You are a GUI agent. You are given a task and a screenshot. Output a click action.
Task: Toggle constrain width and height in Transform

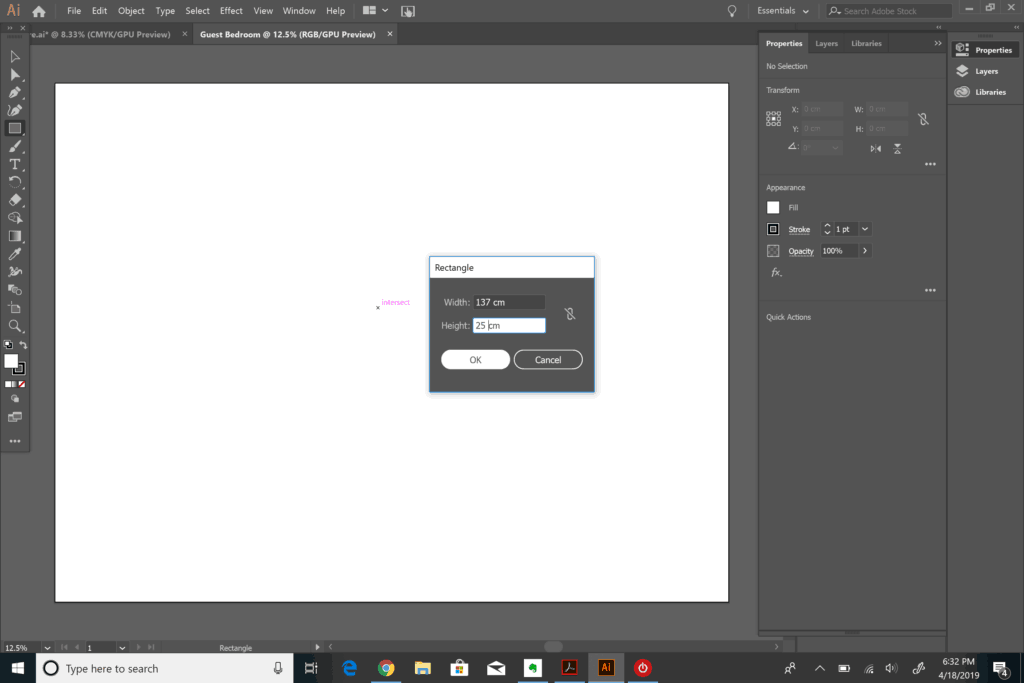pos(923,119)
